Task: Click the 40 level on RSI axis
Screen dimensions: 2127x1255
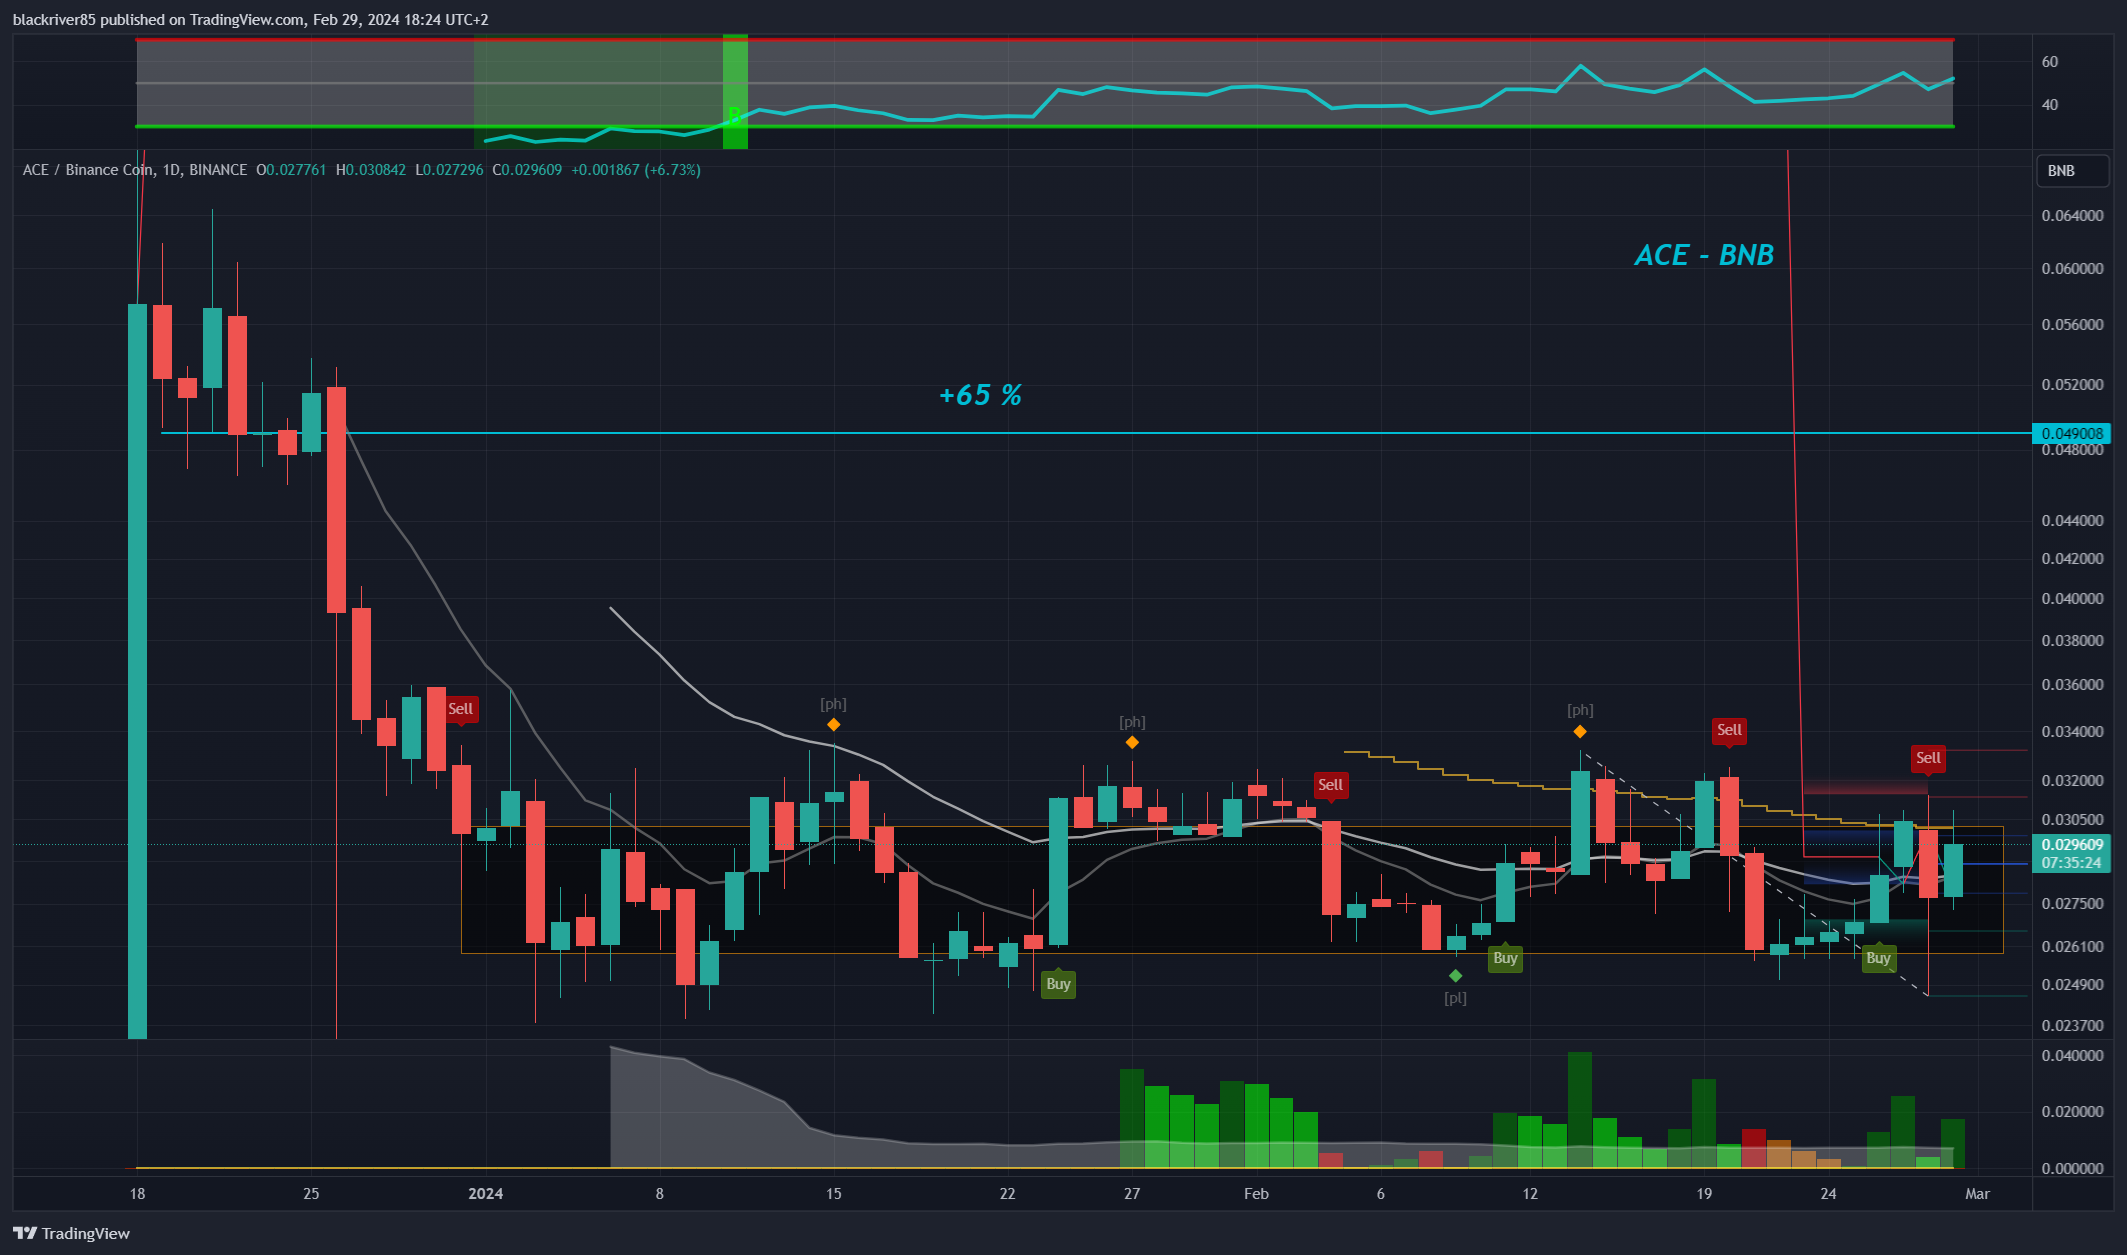Action: click(2050, 105)
